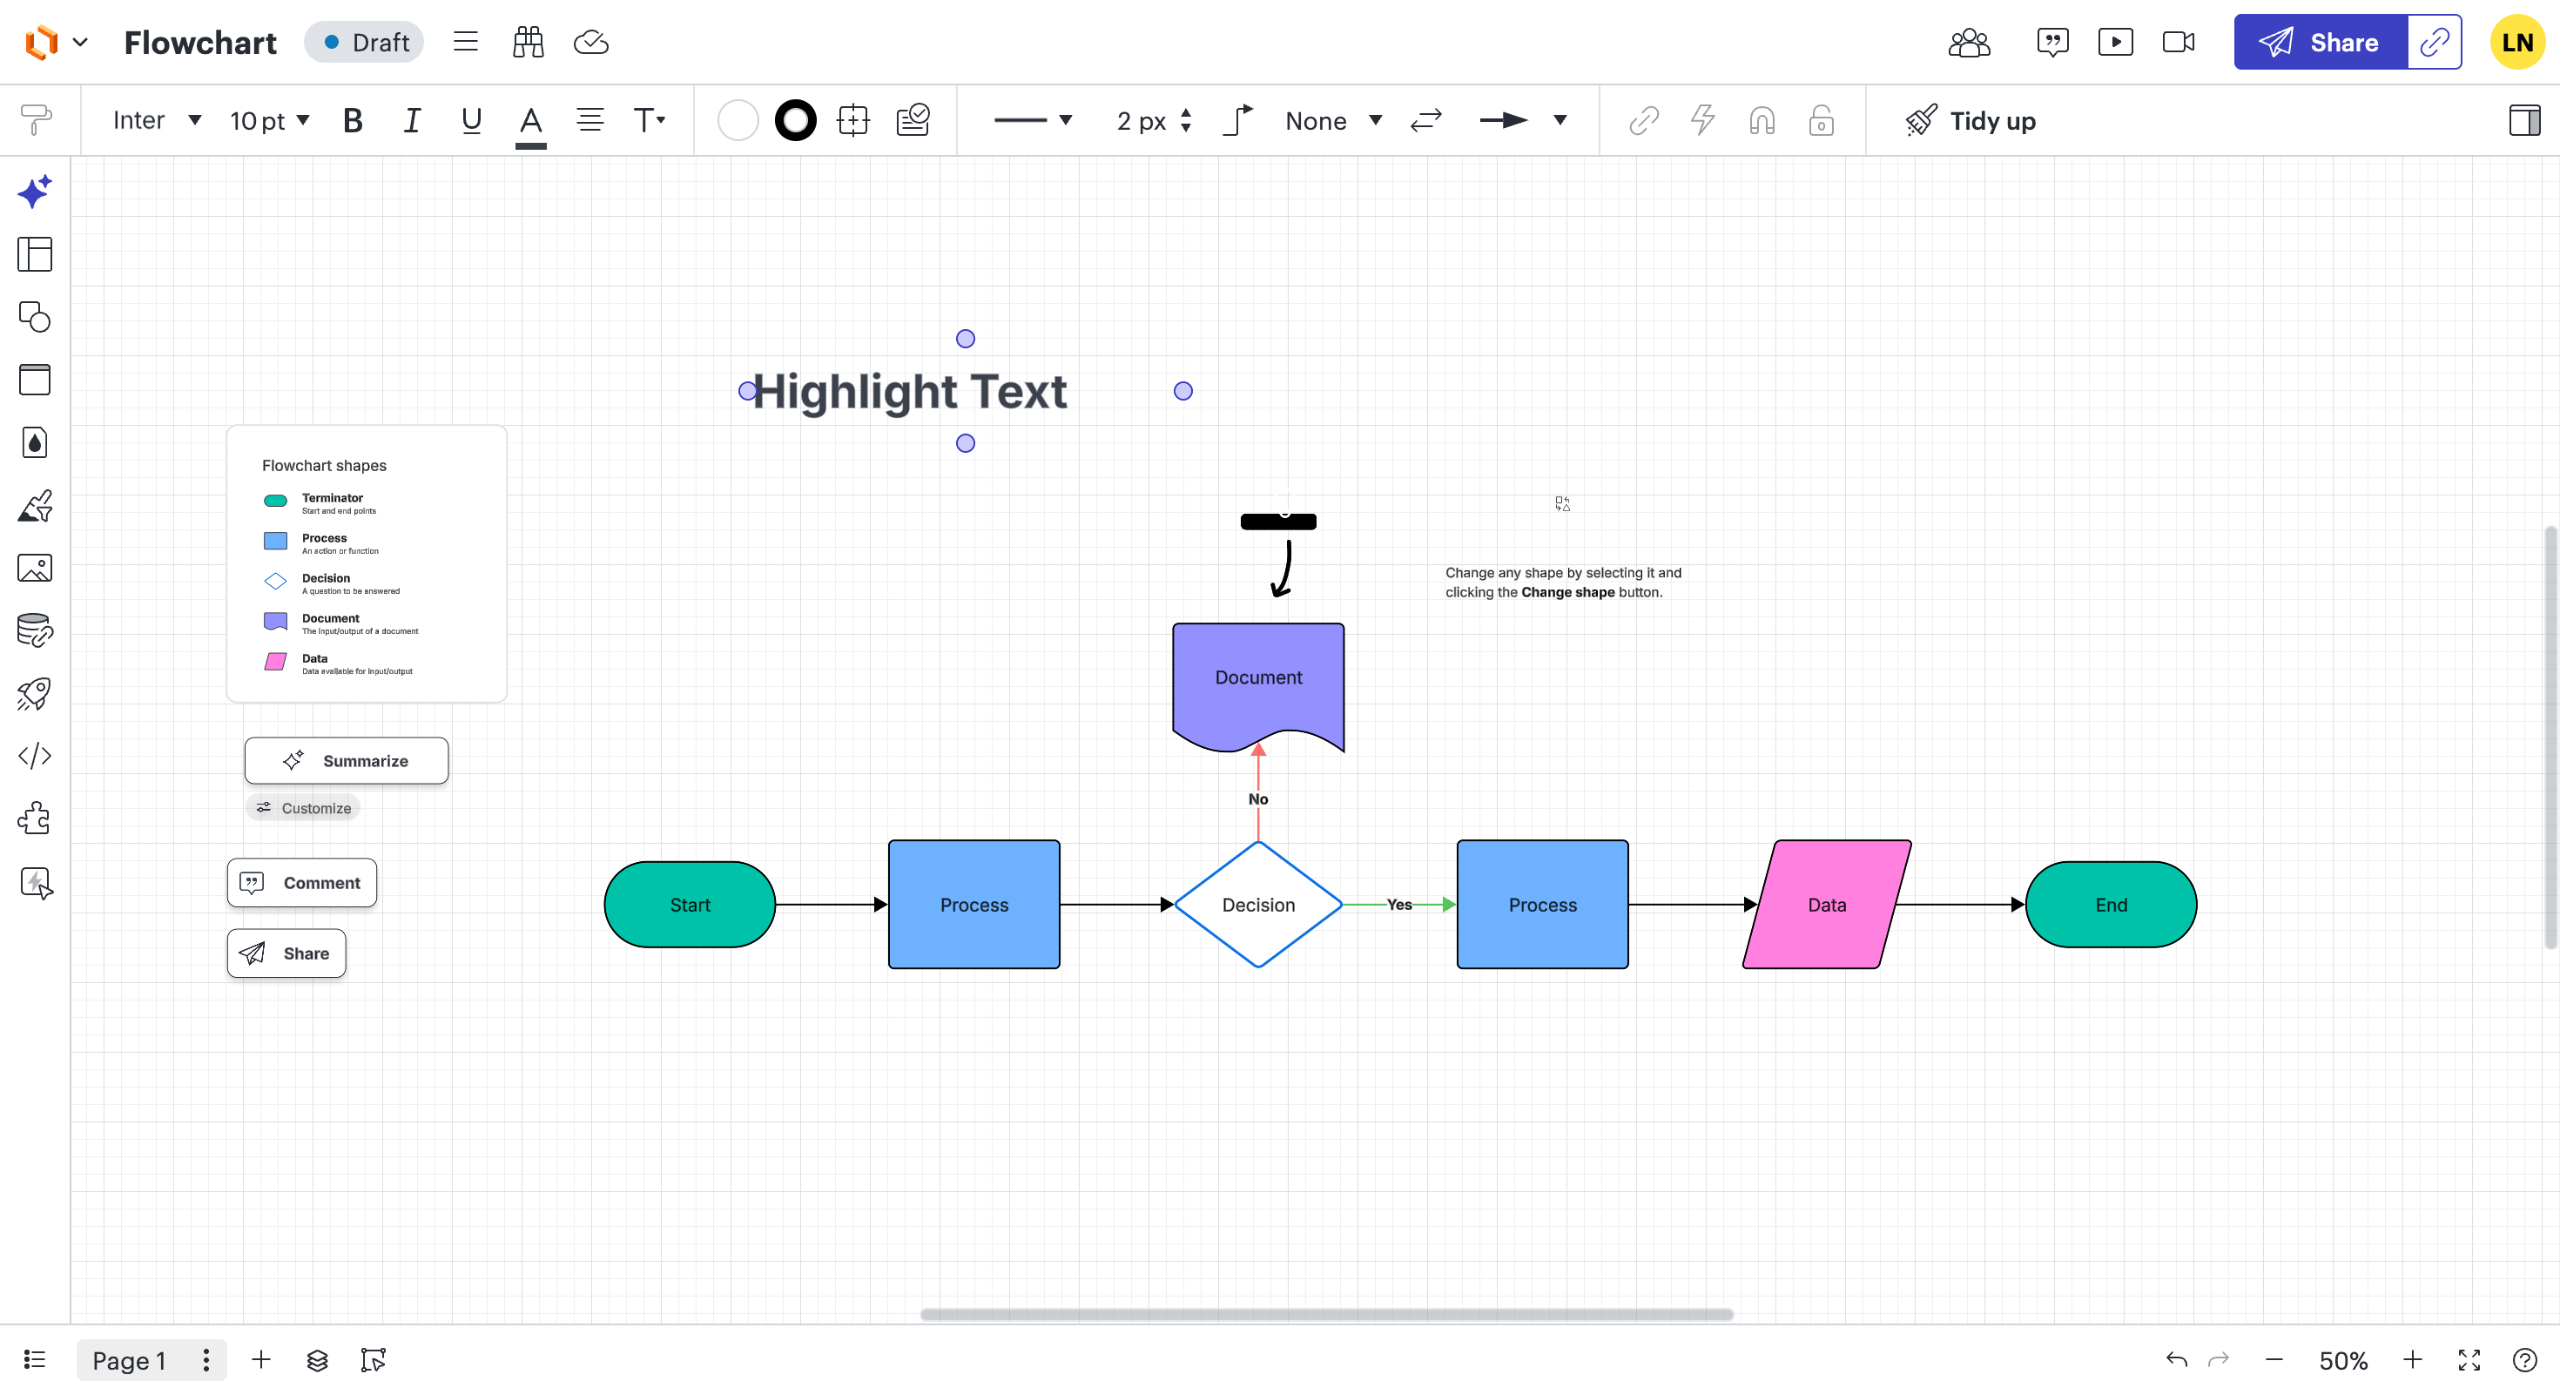Open the layers icon in bottom bar

click(x=317, y=1360)
